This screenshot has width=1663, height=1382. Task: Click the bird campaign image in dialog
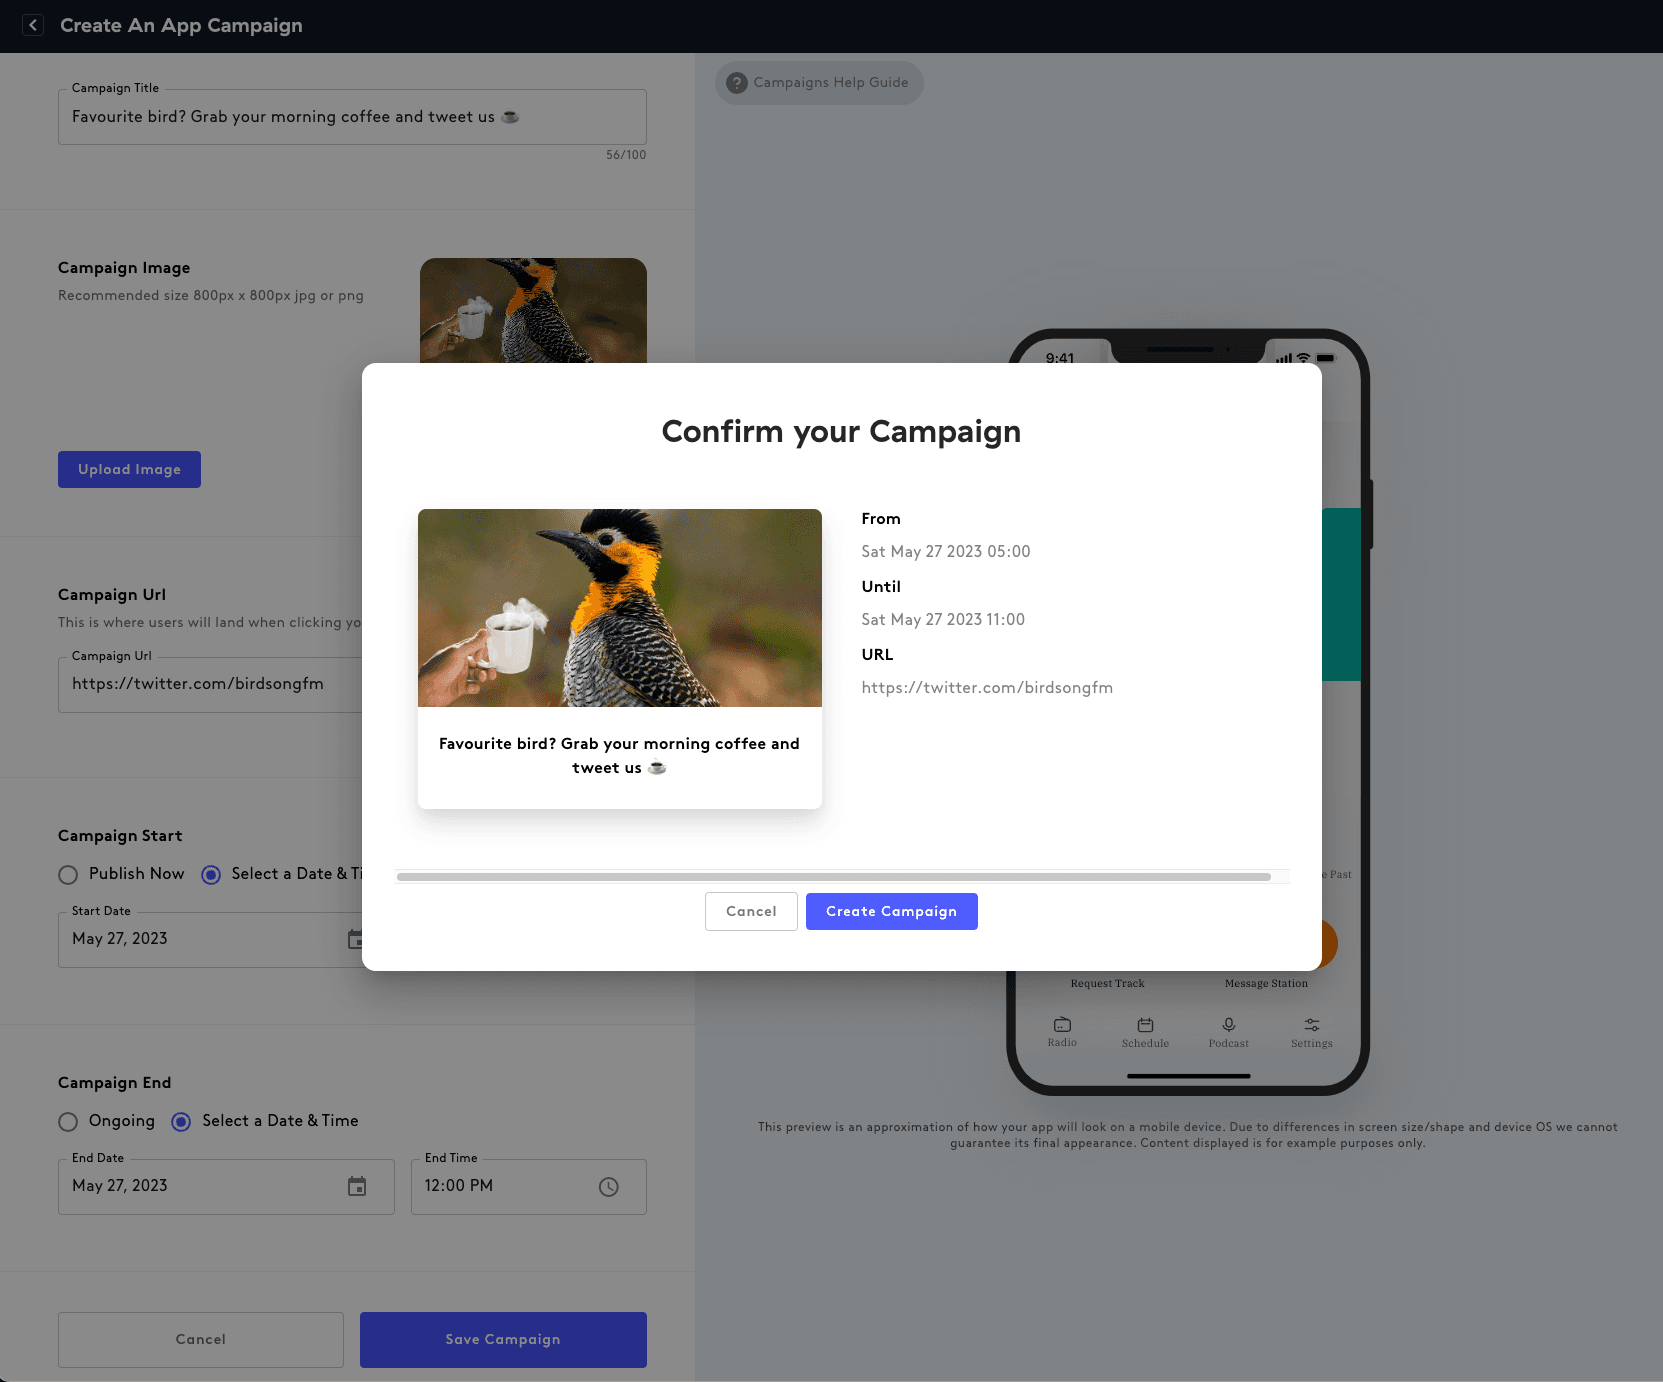(x=619, y=608)
